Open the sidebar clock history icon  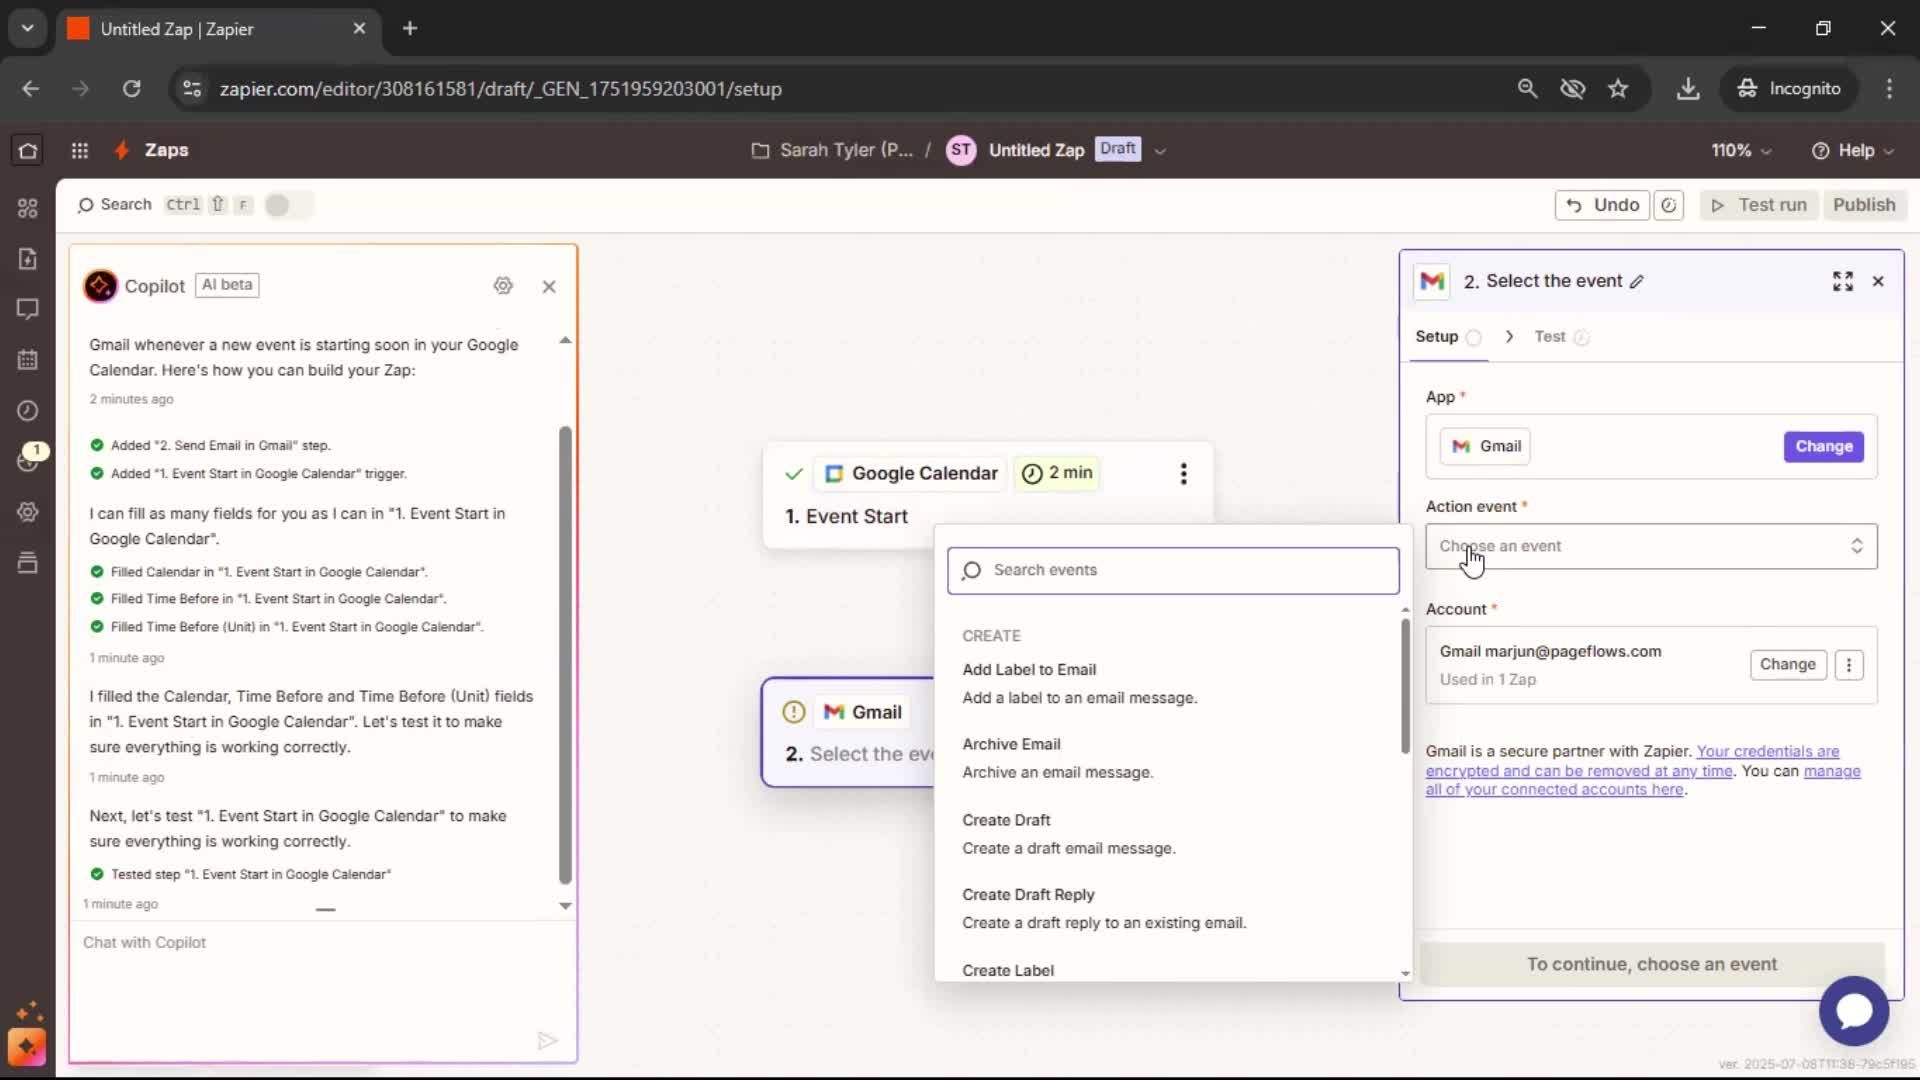click(28, 411)
